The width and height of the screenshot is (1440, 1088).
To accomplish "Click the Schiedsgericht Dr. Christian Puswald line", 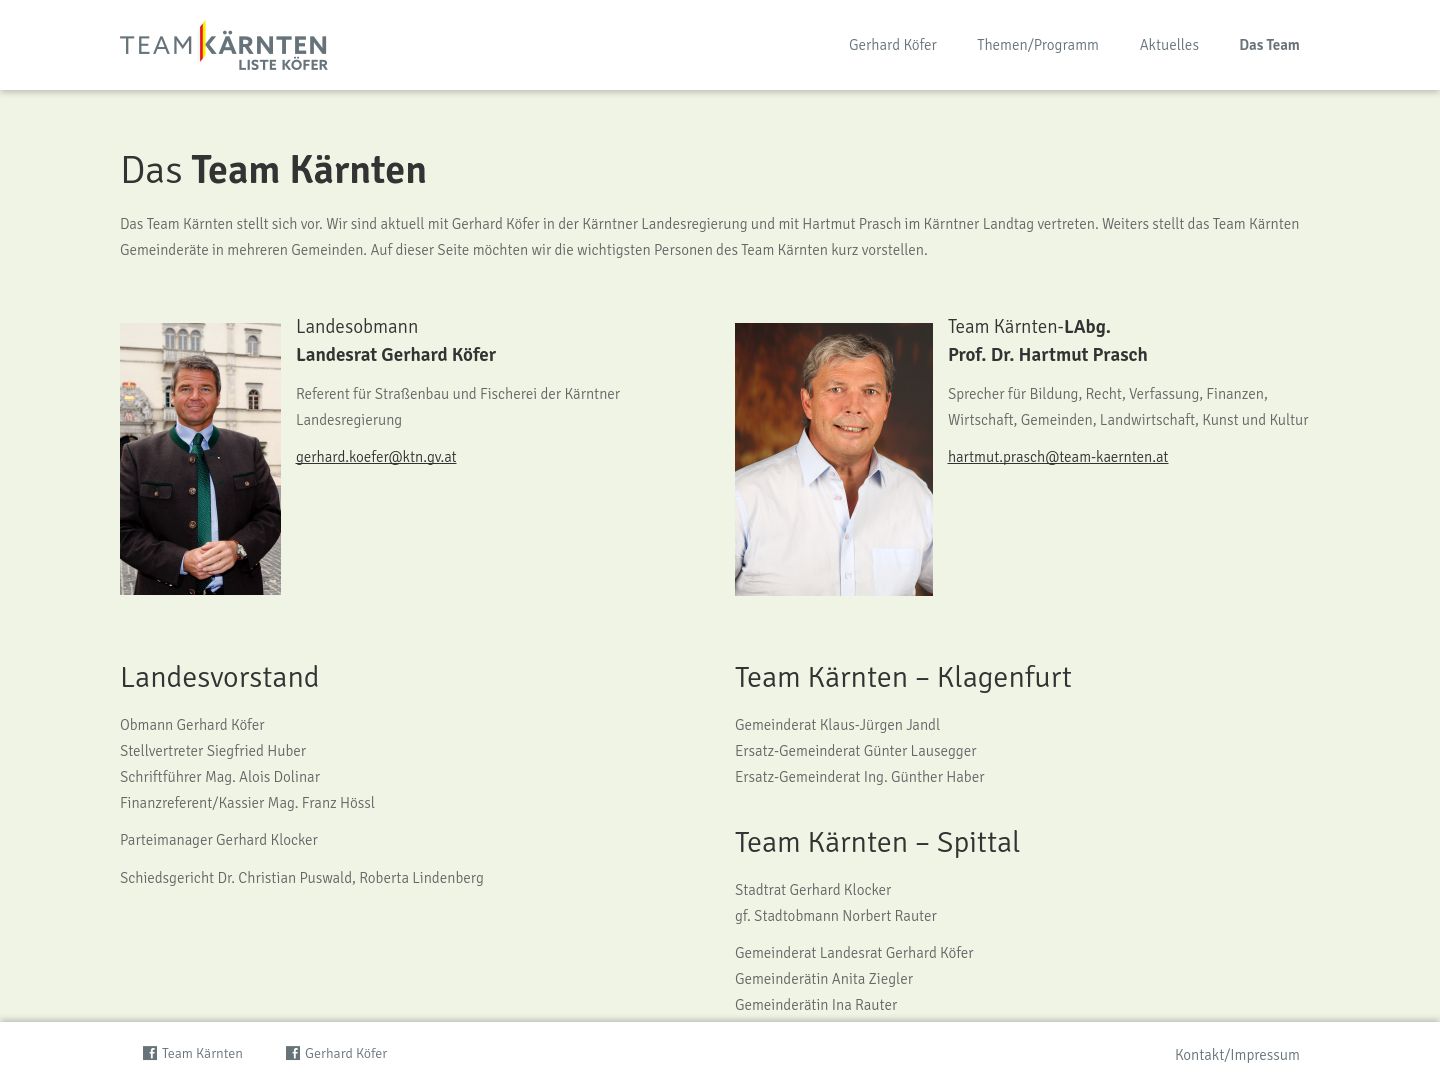I will pos(302,878).
